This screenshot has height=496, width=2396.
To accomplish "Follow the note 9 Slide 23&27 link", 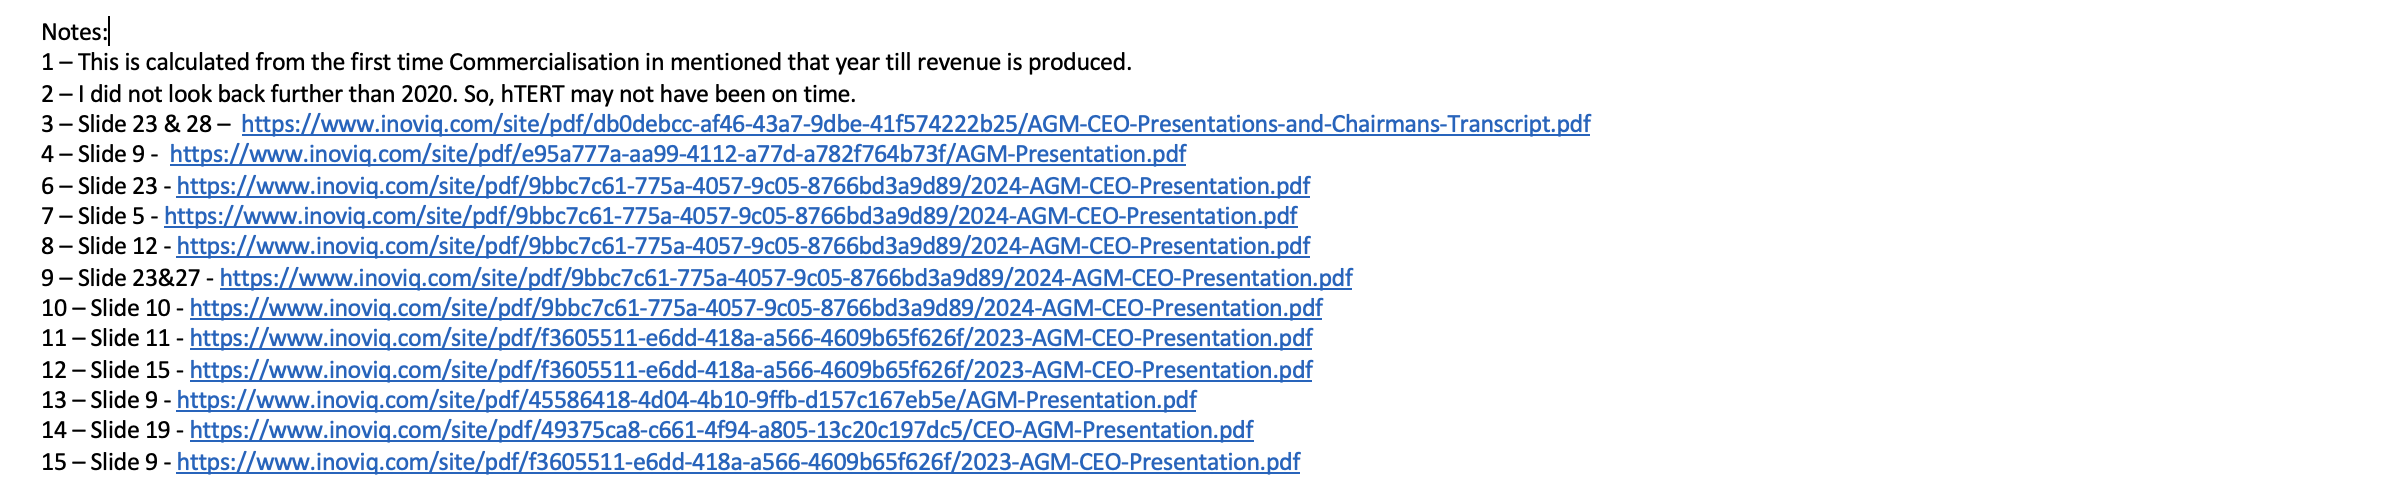I will (785, 278).
